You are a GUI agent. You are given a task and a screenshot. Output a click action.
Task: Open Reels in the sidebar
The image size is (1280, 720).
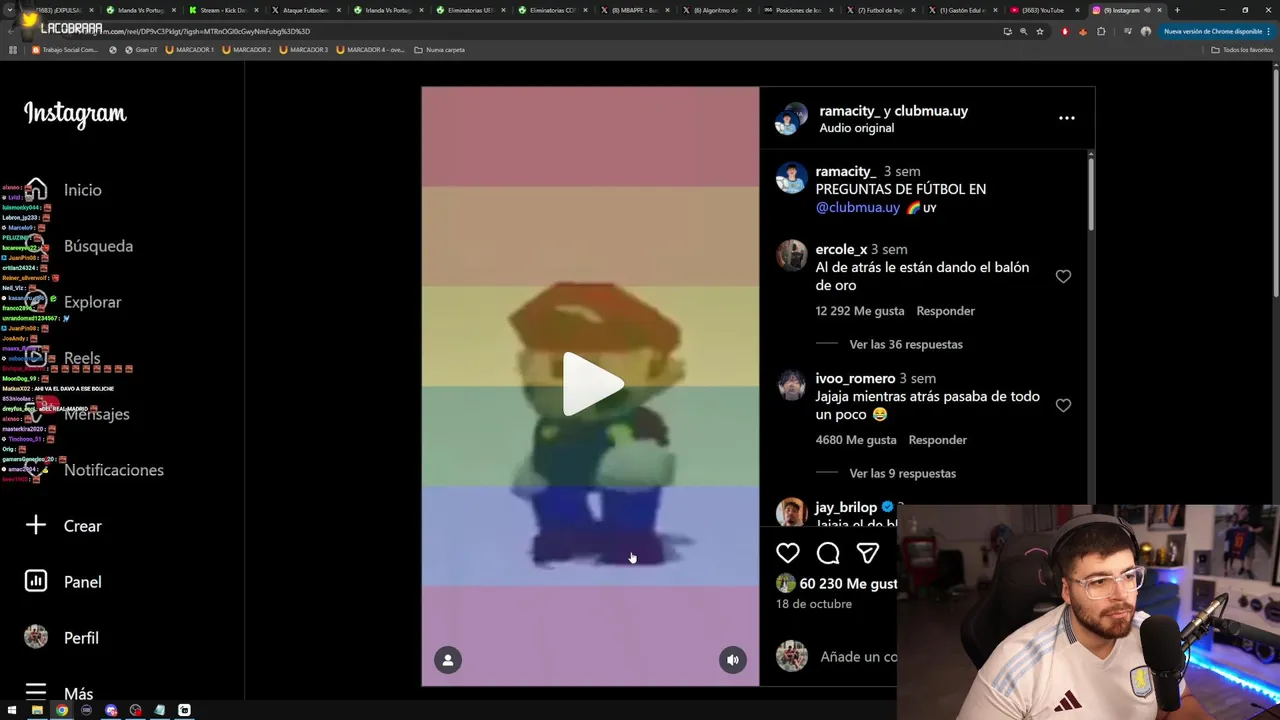pos(82,358)
